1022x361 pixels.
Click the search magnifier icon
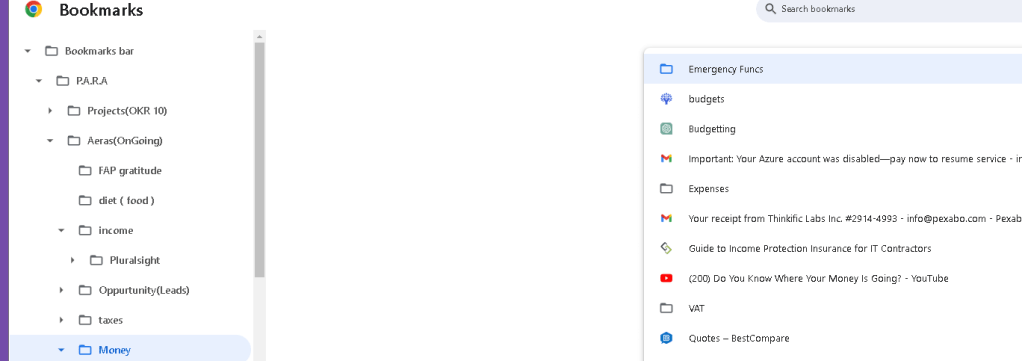click(770, 9)
